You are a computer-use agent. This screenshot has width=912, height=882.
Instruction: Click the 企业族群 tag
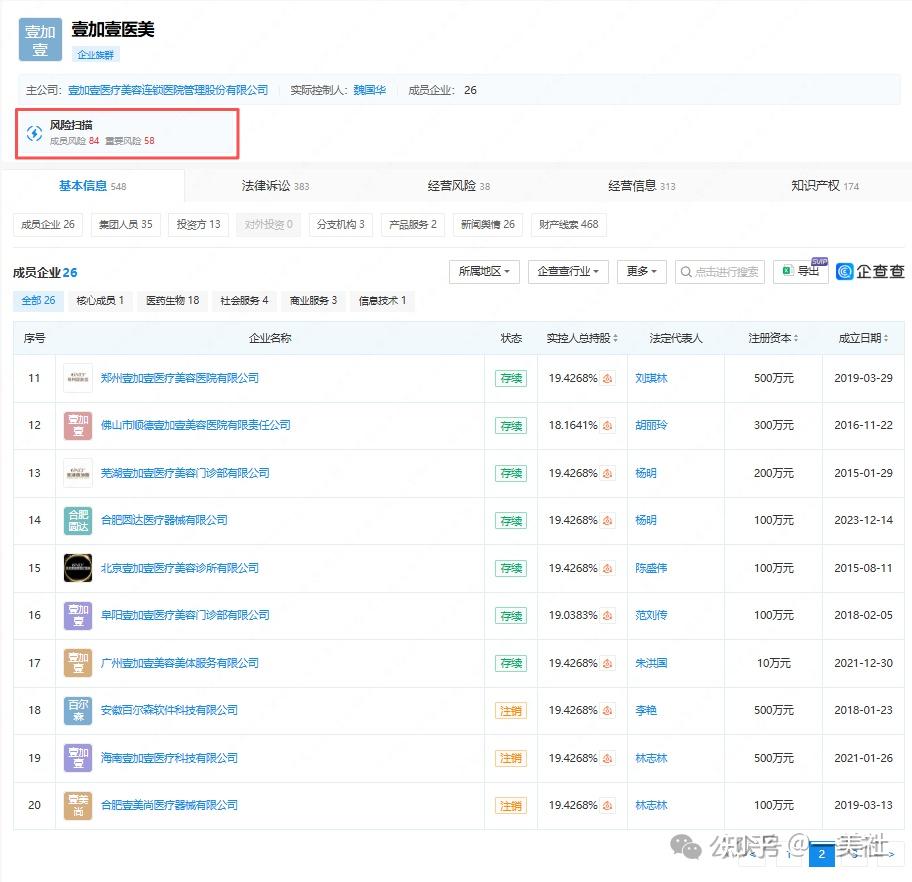96,55
